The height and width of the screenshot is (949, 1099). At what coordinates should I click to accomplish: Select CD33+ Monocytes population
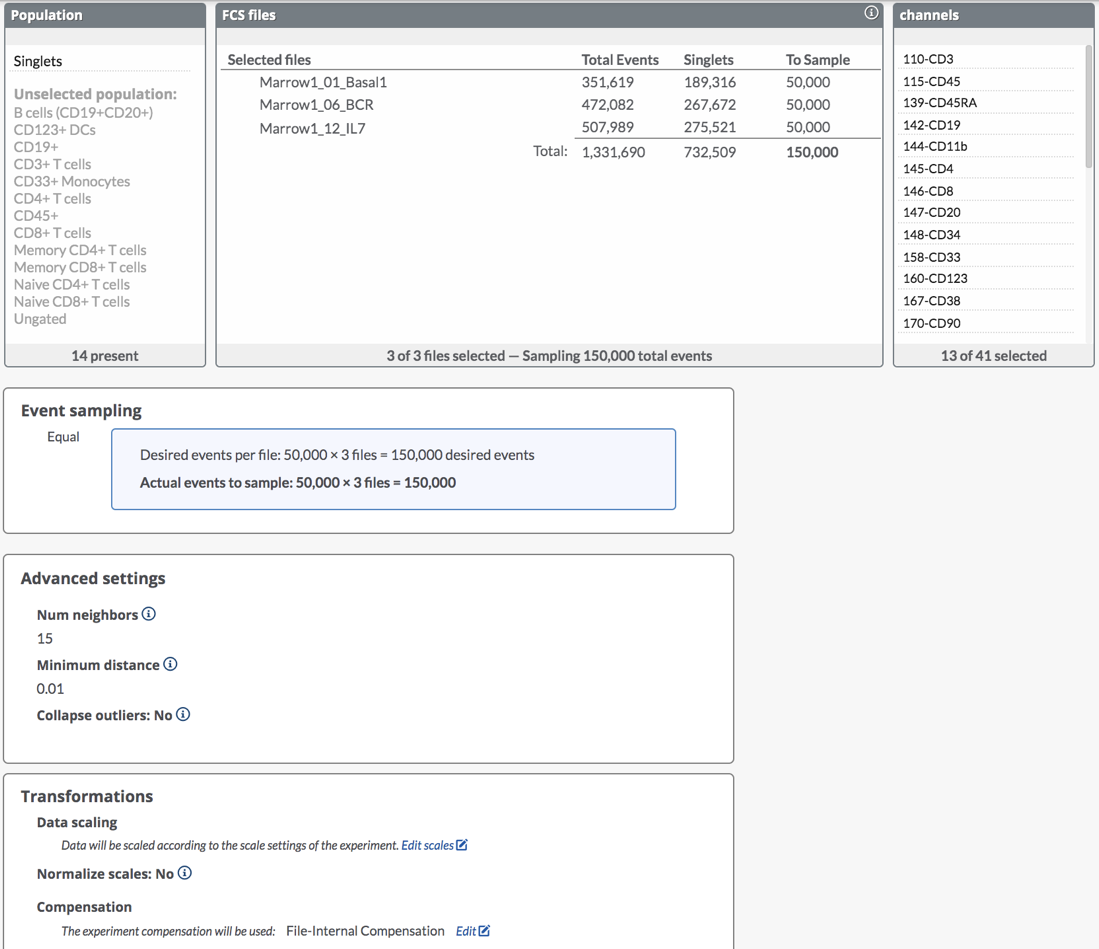tap(72, 182)
